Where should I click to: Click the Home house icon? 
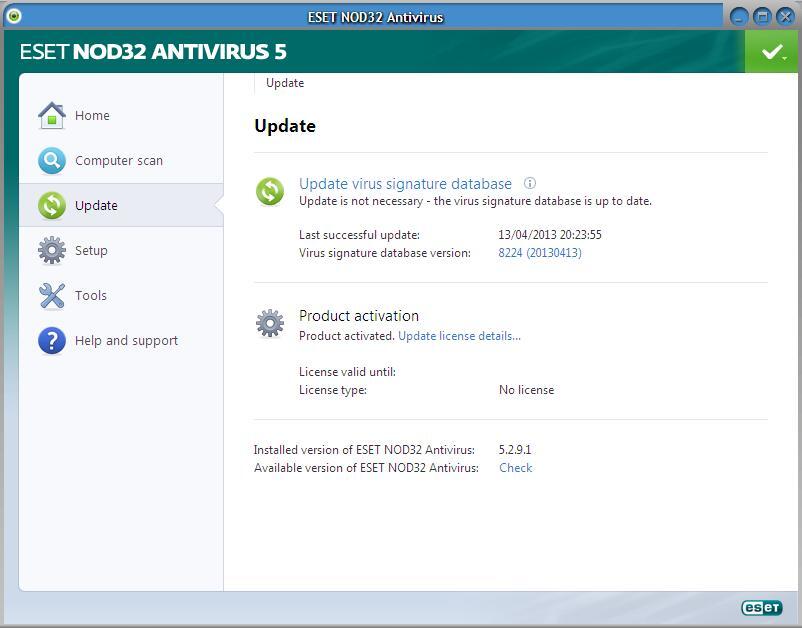click(x=52, y=116)
